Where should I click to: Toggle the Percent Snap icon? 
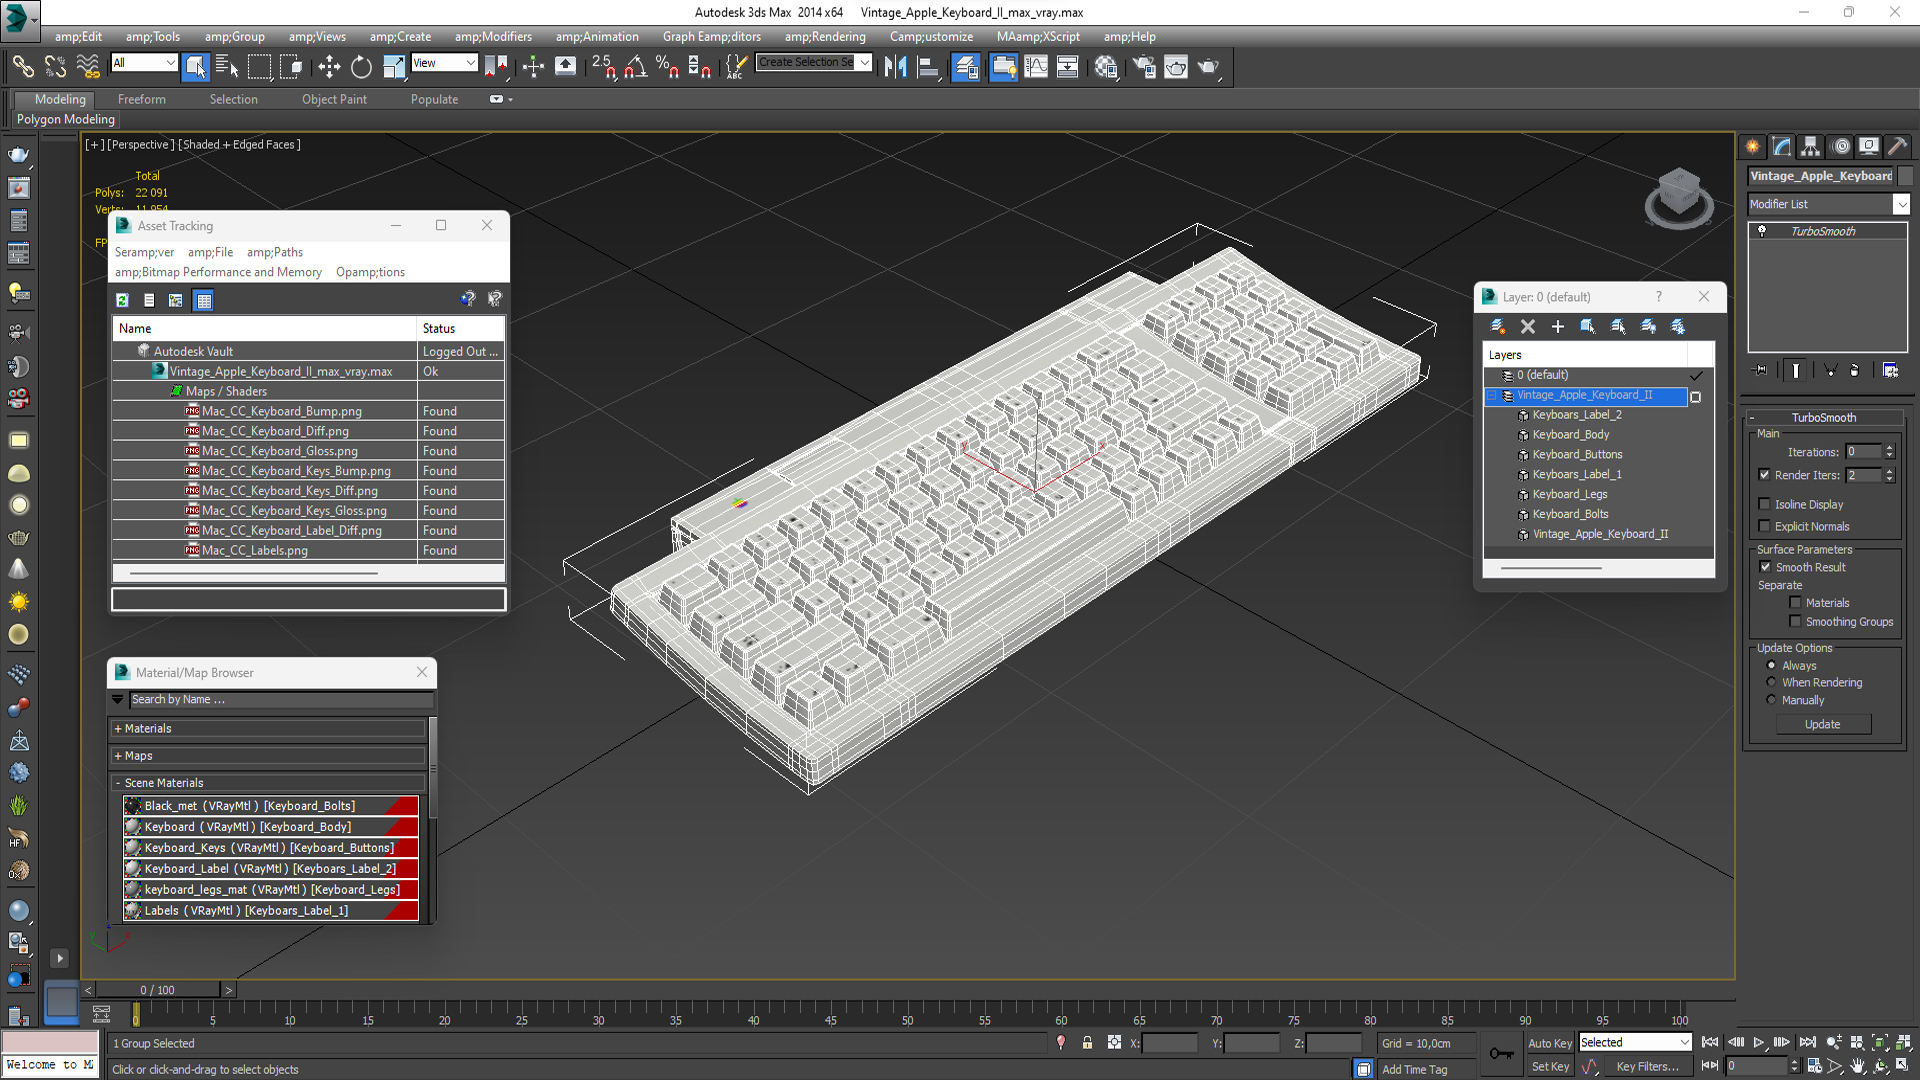pos(667,67)
